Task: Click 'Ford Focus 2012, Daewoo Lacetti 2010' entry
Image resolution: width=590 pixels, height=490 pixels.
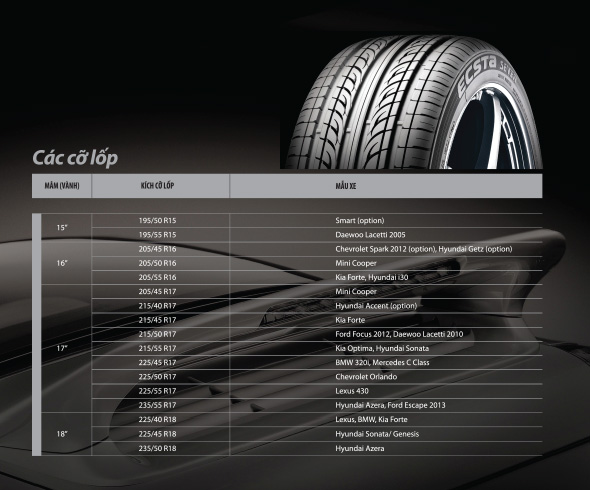Action: click(x=399, y=334)
